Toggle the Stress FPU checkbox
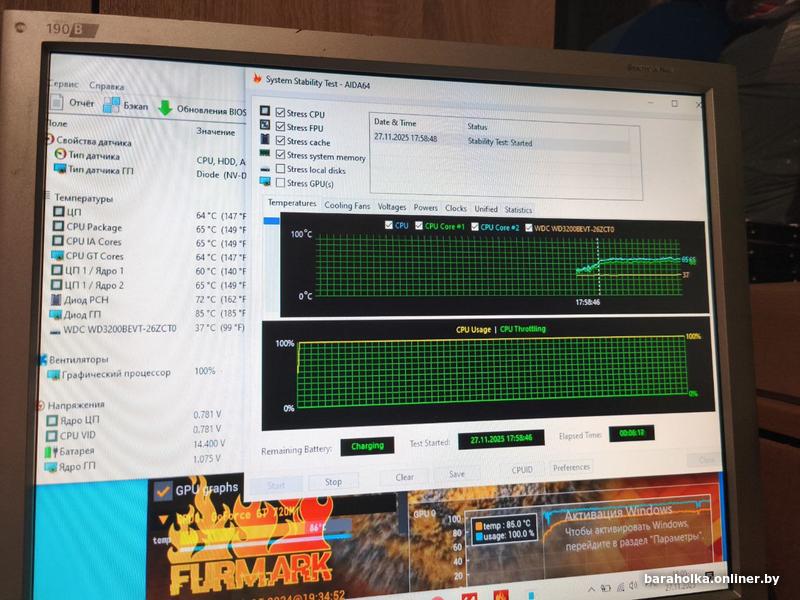The width and height of the screenshot is (800, 600). (x=280, y=126)
